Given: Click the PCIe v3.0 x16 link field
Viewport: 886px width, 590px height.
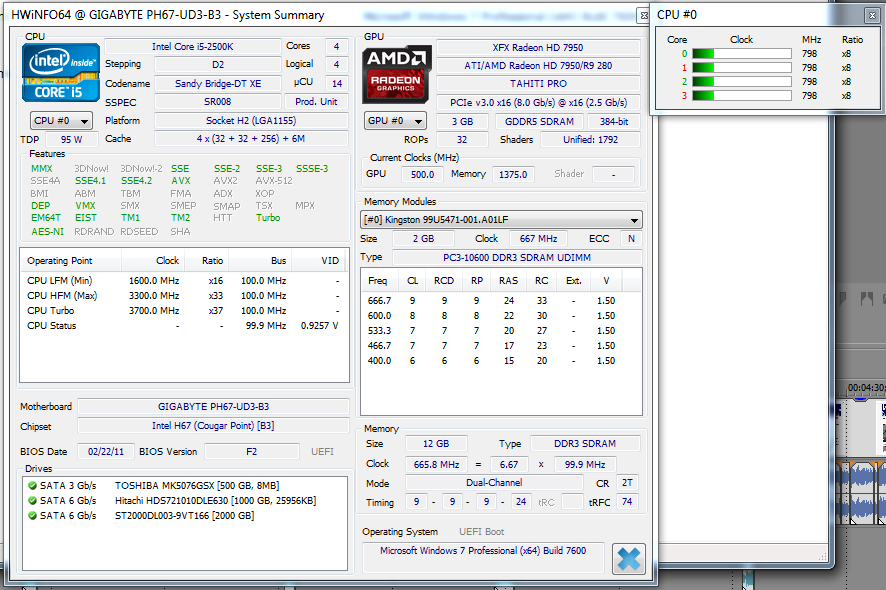Looking at the screenshot, I should pyautogui.click(x=538, y=102).
